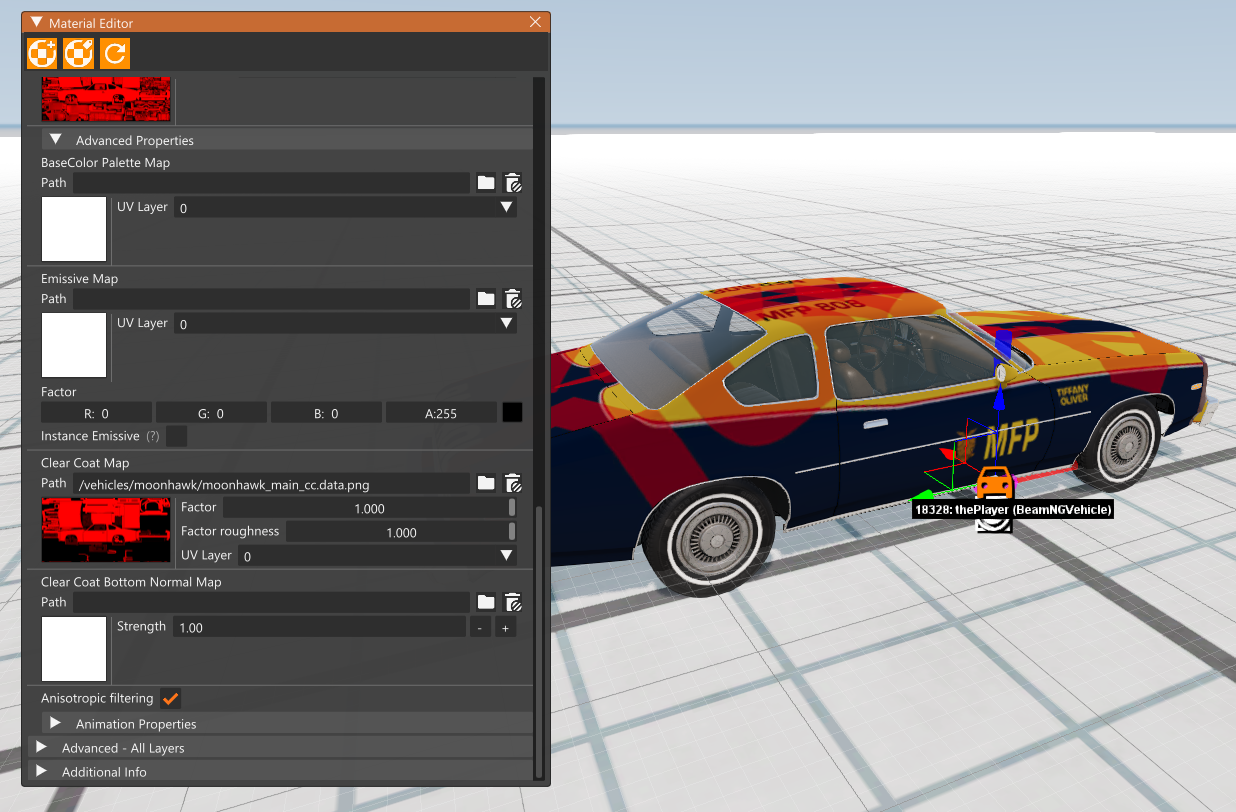Click the white BaseColor Palette Map thumbnail
The image size is (1236, 812).
(x=74, y=229)
